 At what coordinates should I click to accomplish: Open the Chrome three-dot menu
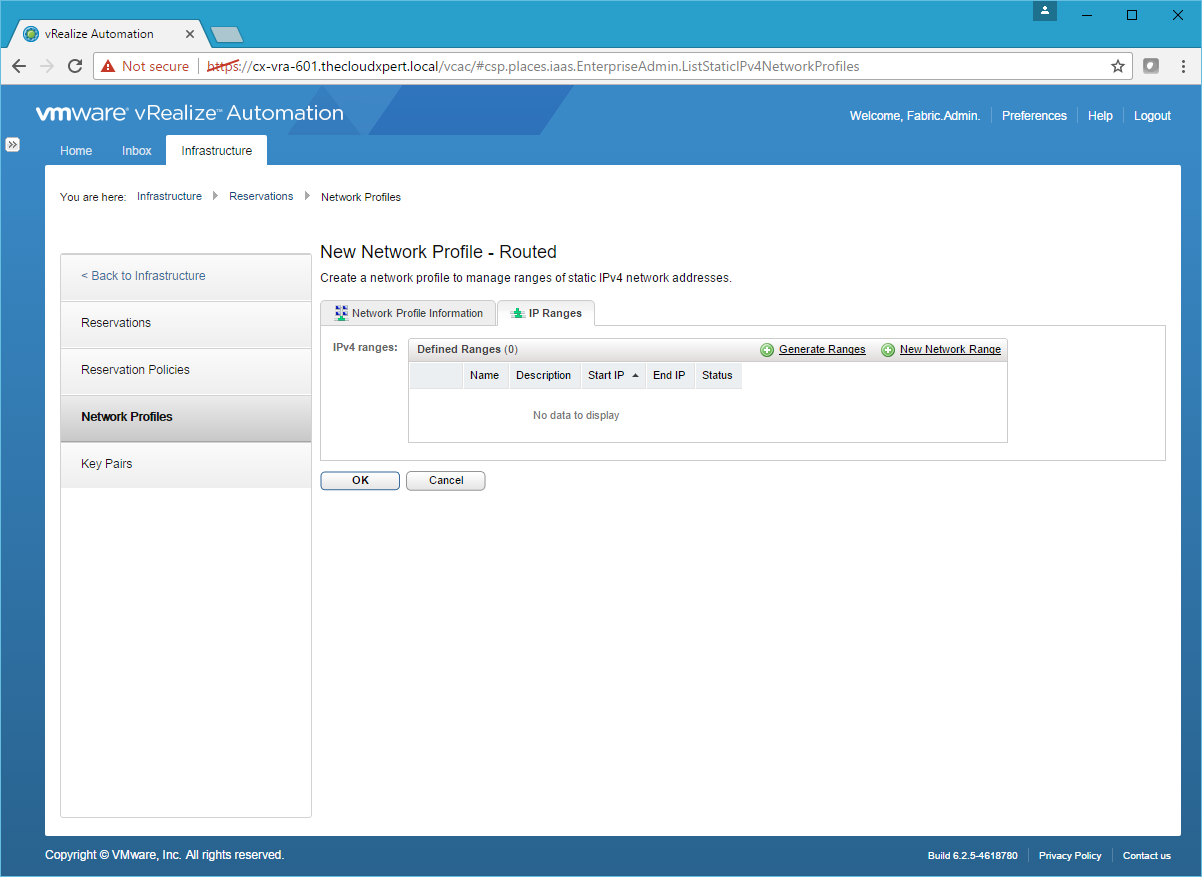(1183, 66)
